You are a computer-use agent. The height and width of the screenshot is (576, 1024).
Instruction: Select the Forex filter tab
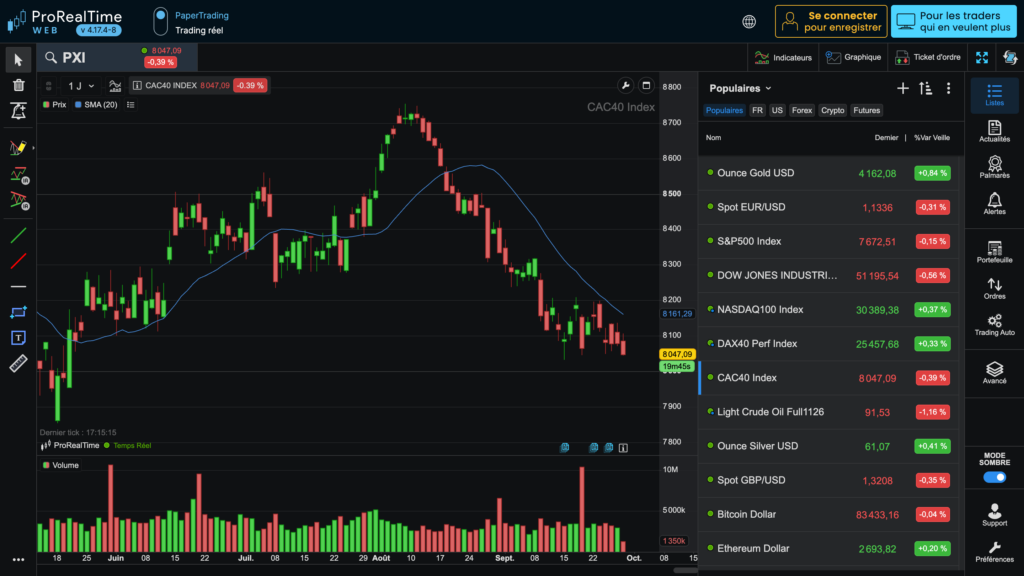click(x=802, y=110)
